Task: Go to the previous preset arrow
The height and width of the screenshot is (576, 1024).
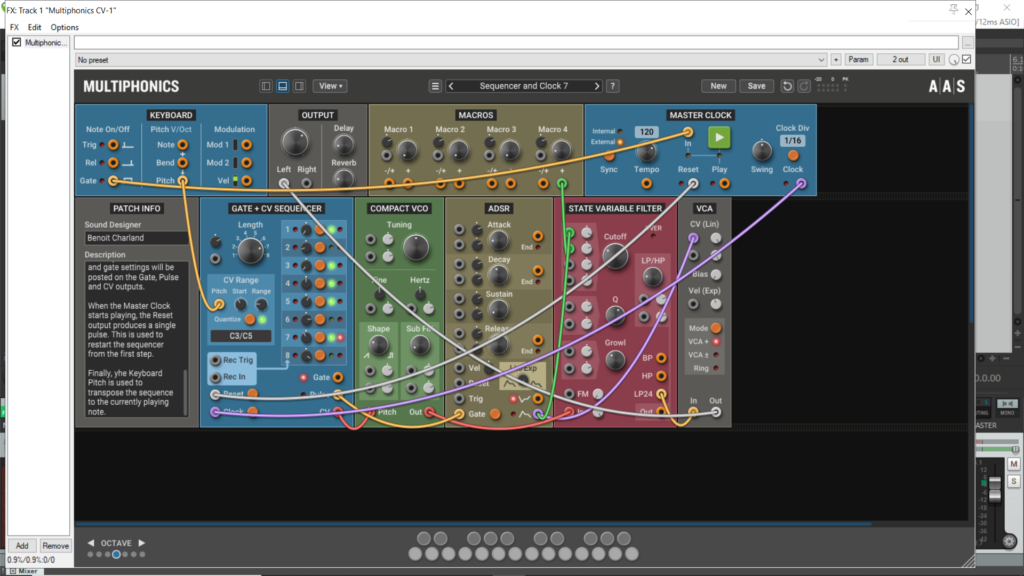Action: pyautogui.click(x=451, y=86)
